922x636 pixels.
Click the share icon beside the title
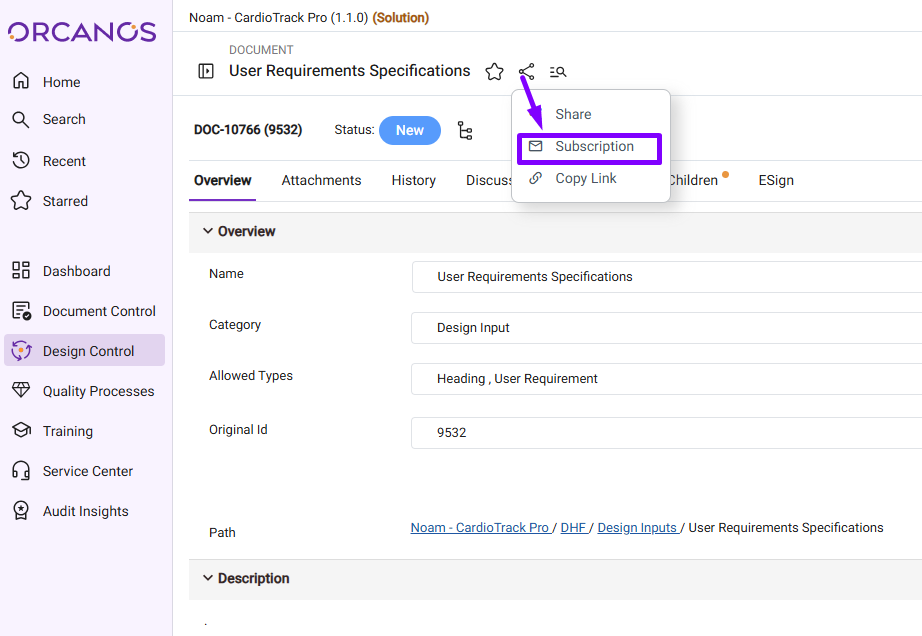click(x=527, y=72)
